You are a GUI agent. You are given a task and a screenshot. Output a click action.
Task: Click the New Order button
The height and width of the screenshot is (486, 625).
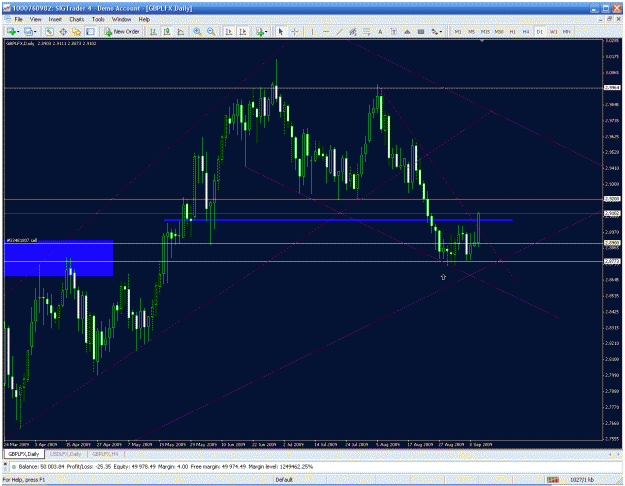pyautogui.click(x=122, y=31)
